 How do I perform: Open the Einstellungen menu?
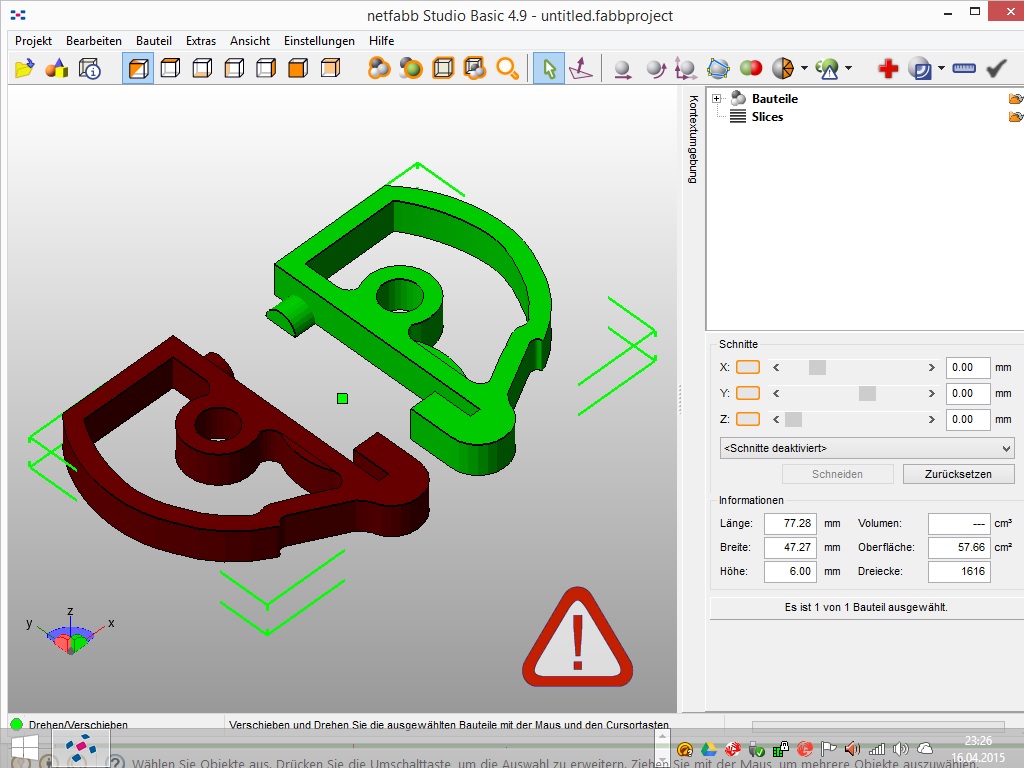click(319, 41)
